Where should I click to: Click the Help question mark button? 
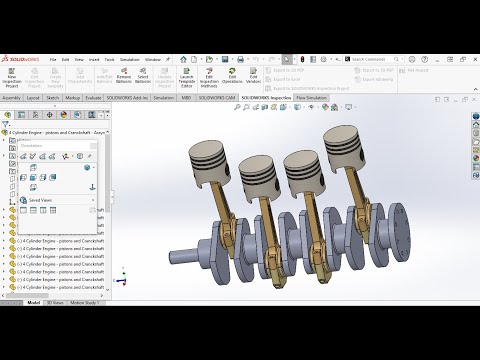[x=424, y=59]
